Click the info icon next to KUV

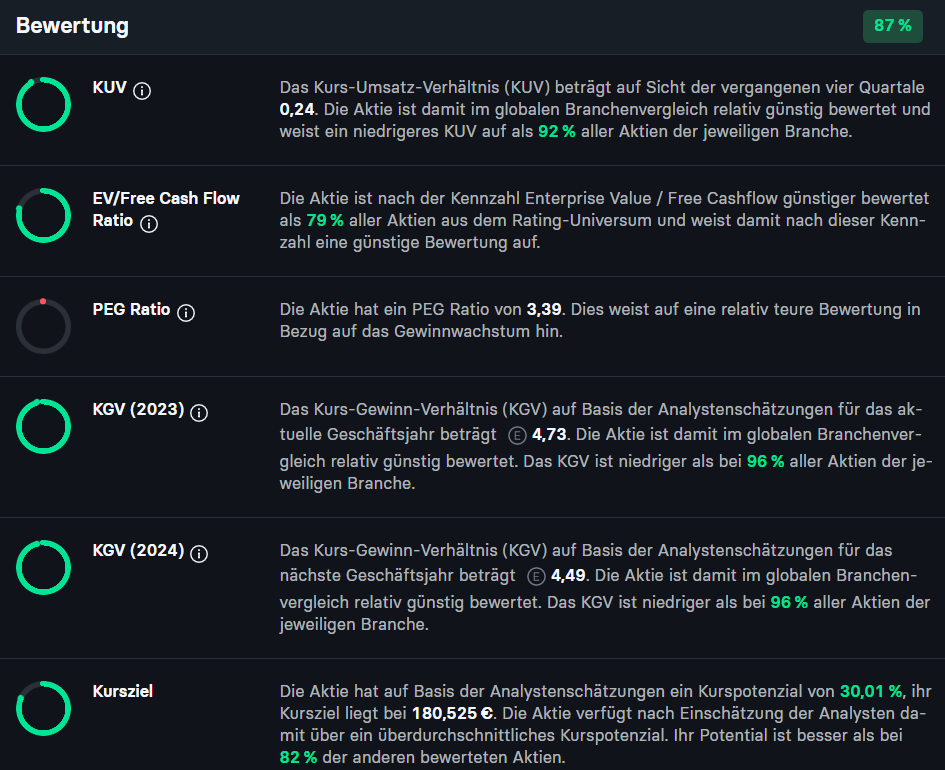point(142,91)
